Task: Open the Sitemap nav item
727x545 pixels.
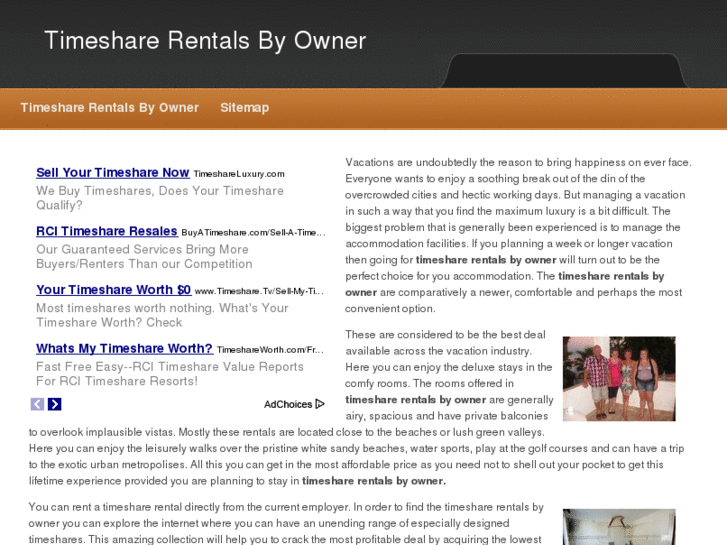Action: click(x=244, y=108)
